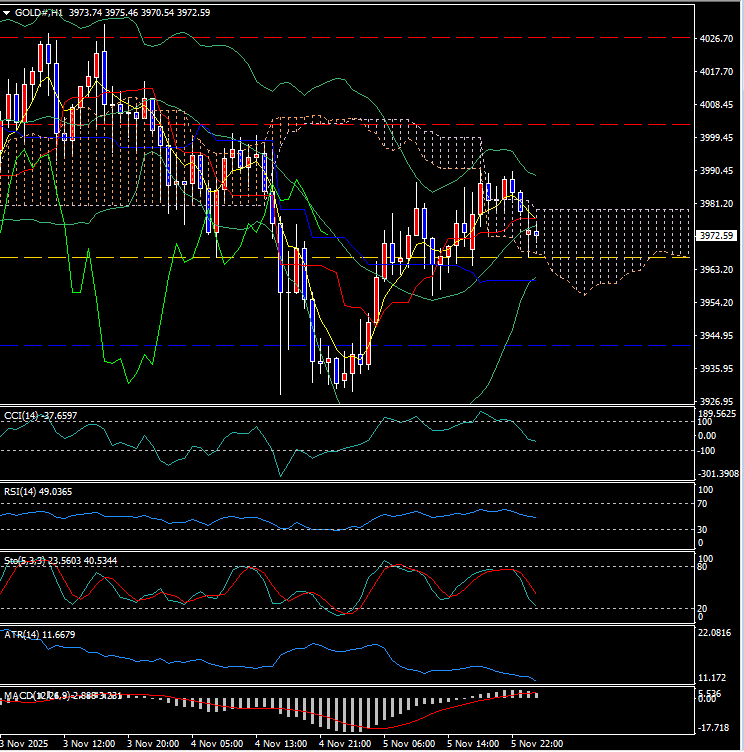This screenshot has height=752, width=744.
Task: Click the GOLD#,H1 chart symbol title
Action: (x=38, y=12)
